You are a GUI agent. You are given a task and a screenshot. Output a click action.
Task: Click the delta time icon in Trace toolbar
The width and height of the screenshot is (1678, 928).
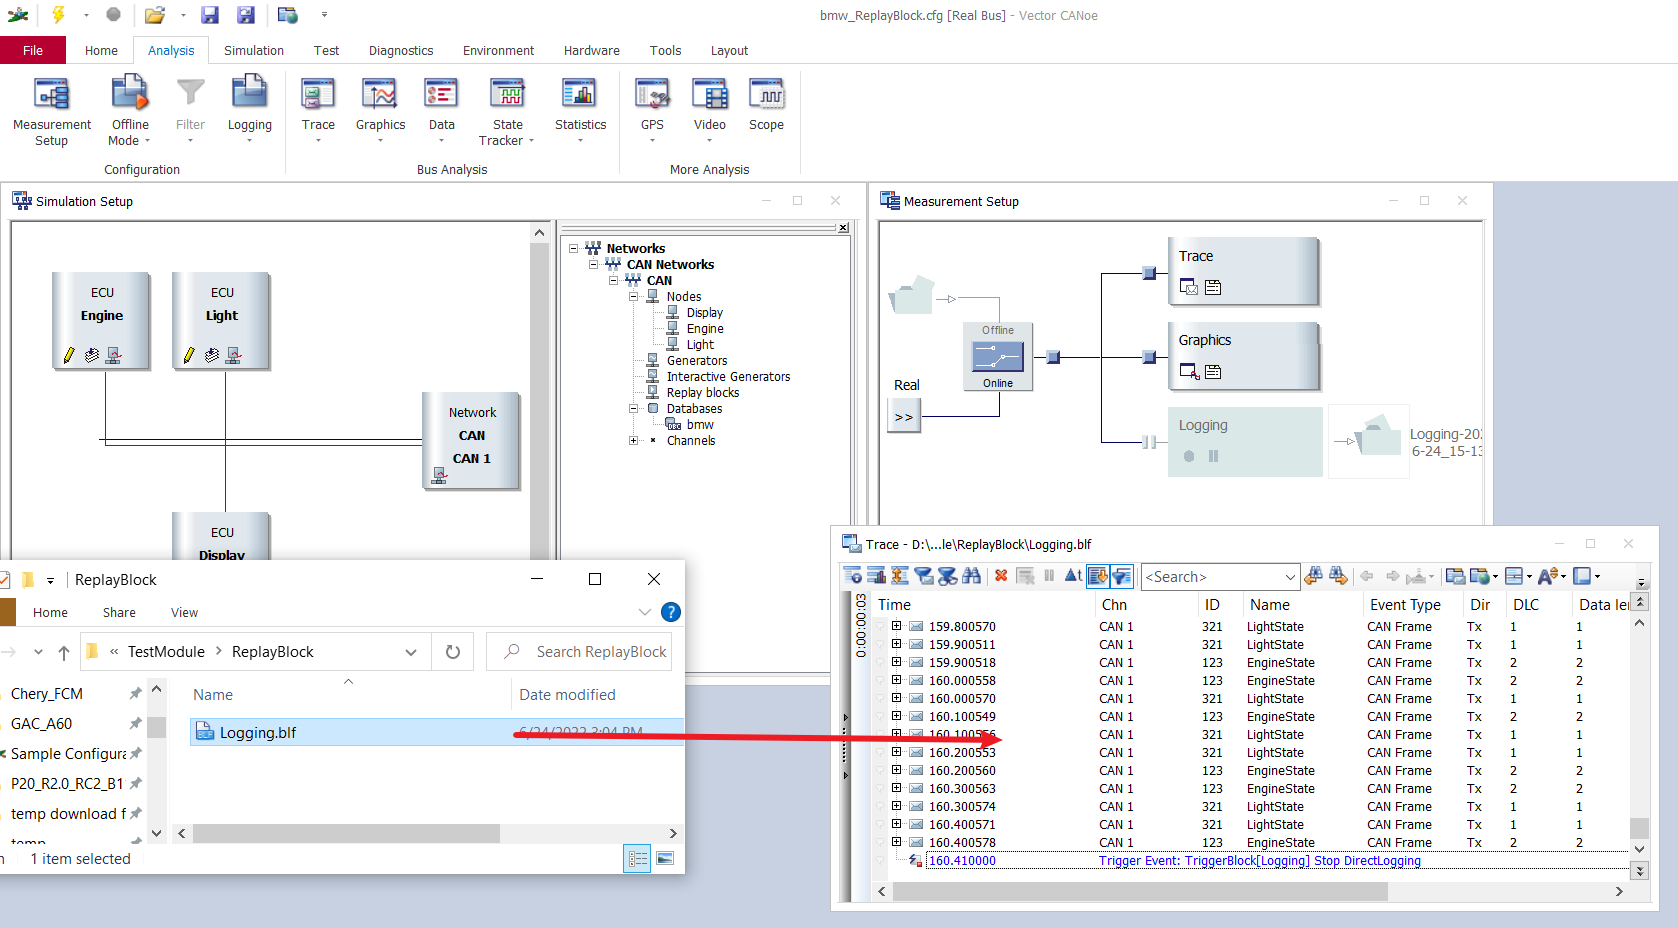1073,576
